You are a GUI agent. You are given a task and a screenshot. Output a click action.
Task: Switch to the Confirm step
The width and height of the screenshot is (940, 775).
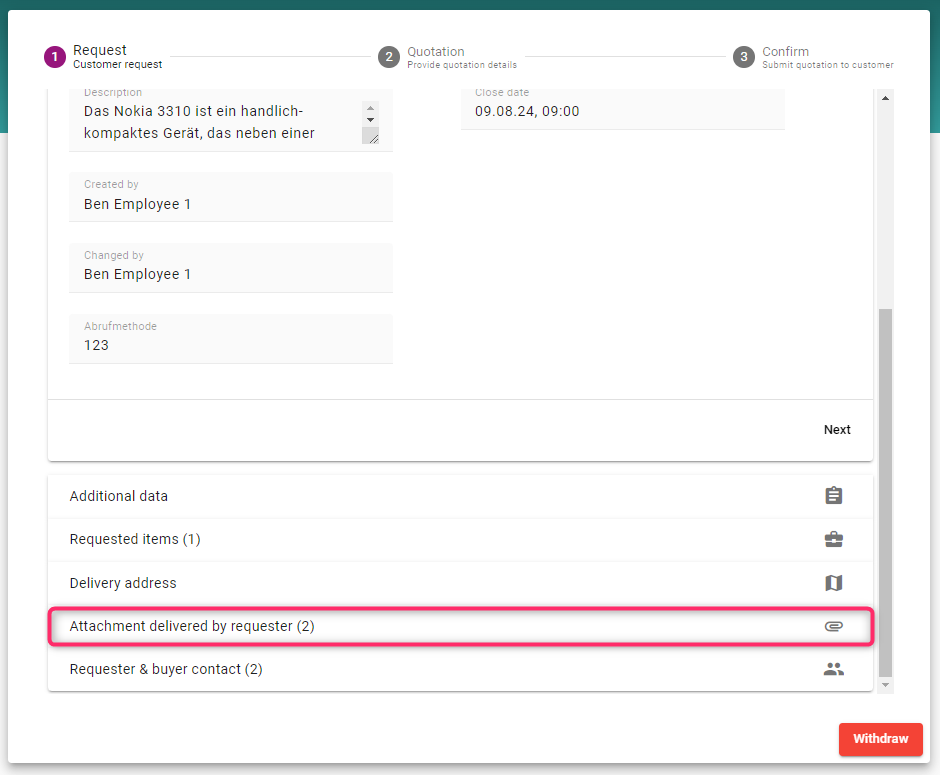[x=786, y=52]
